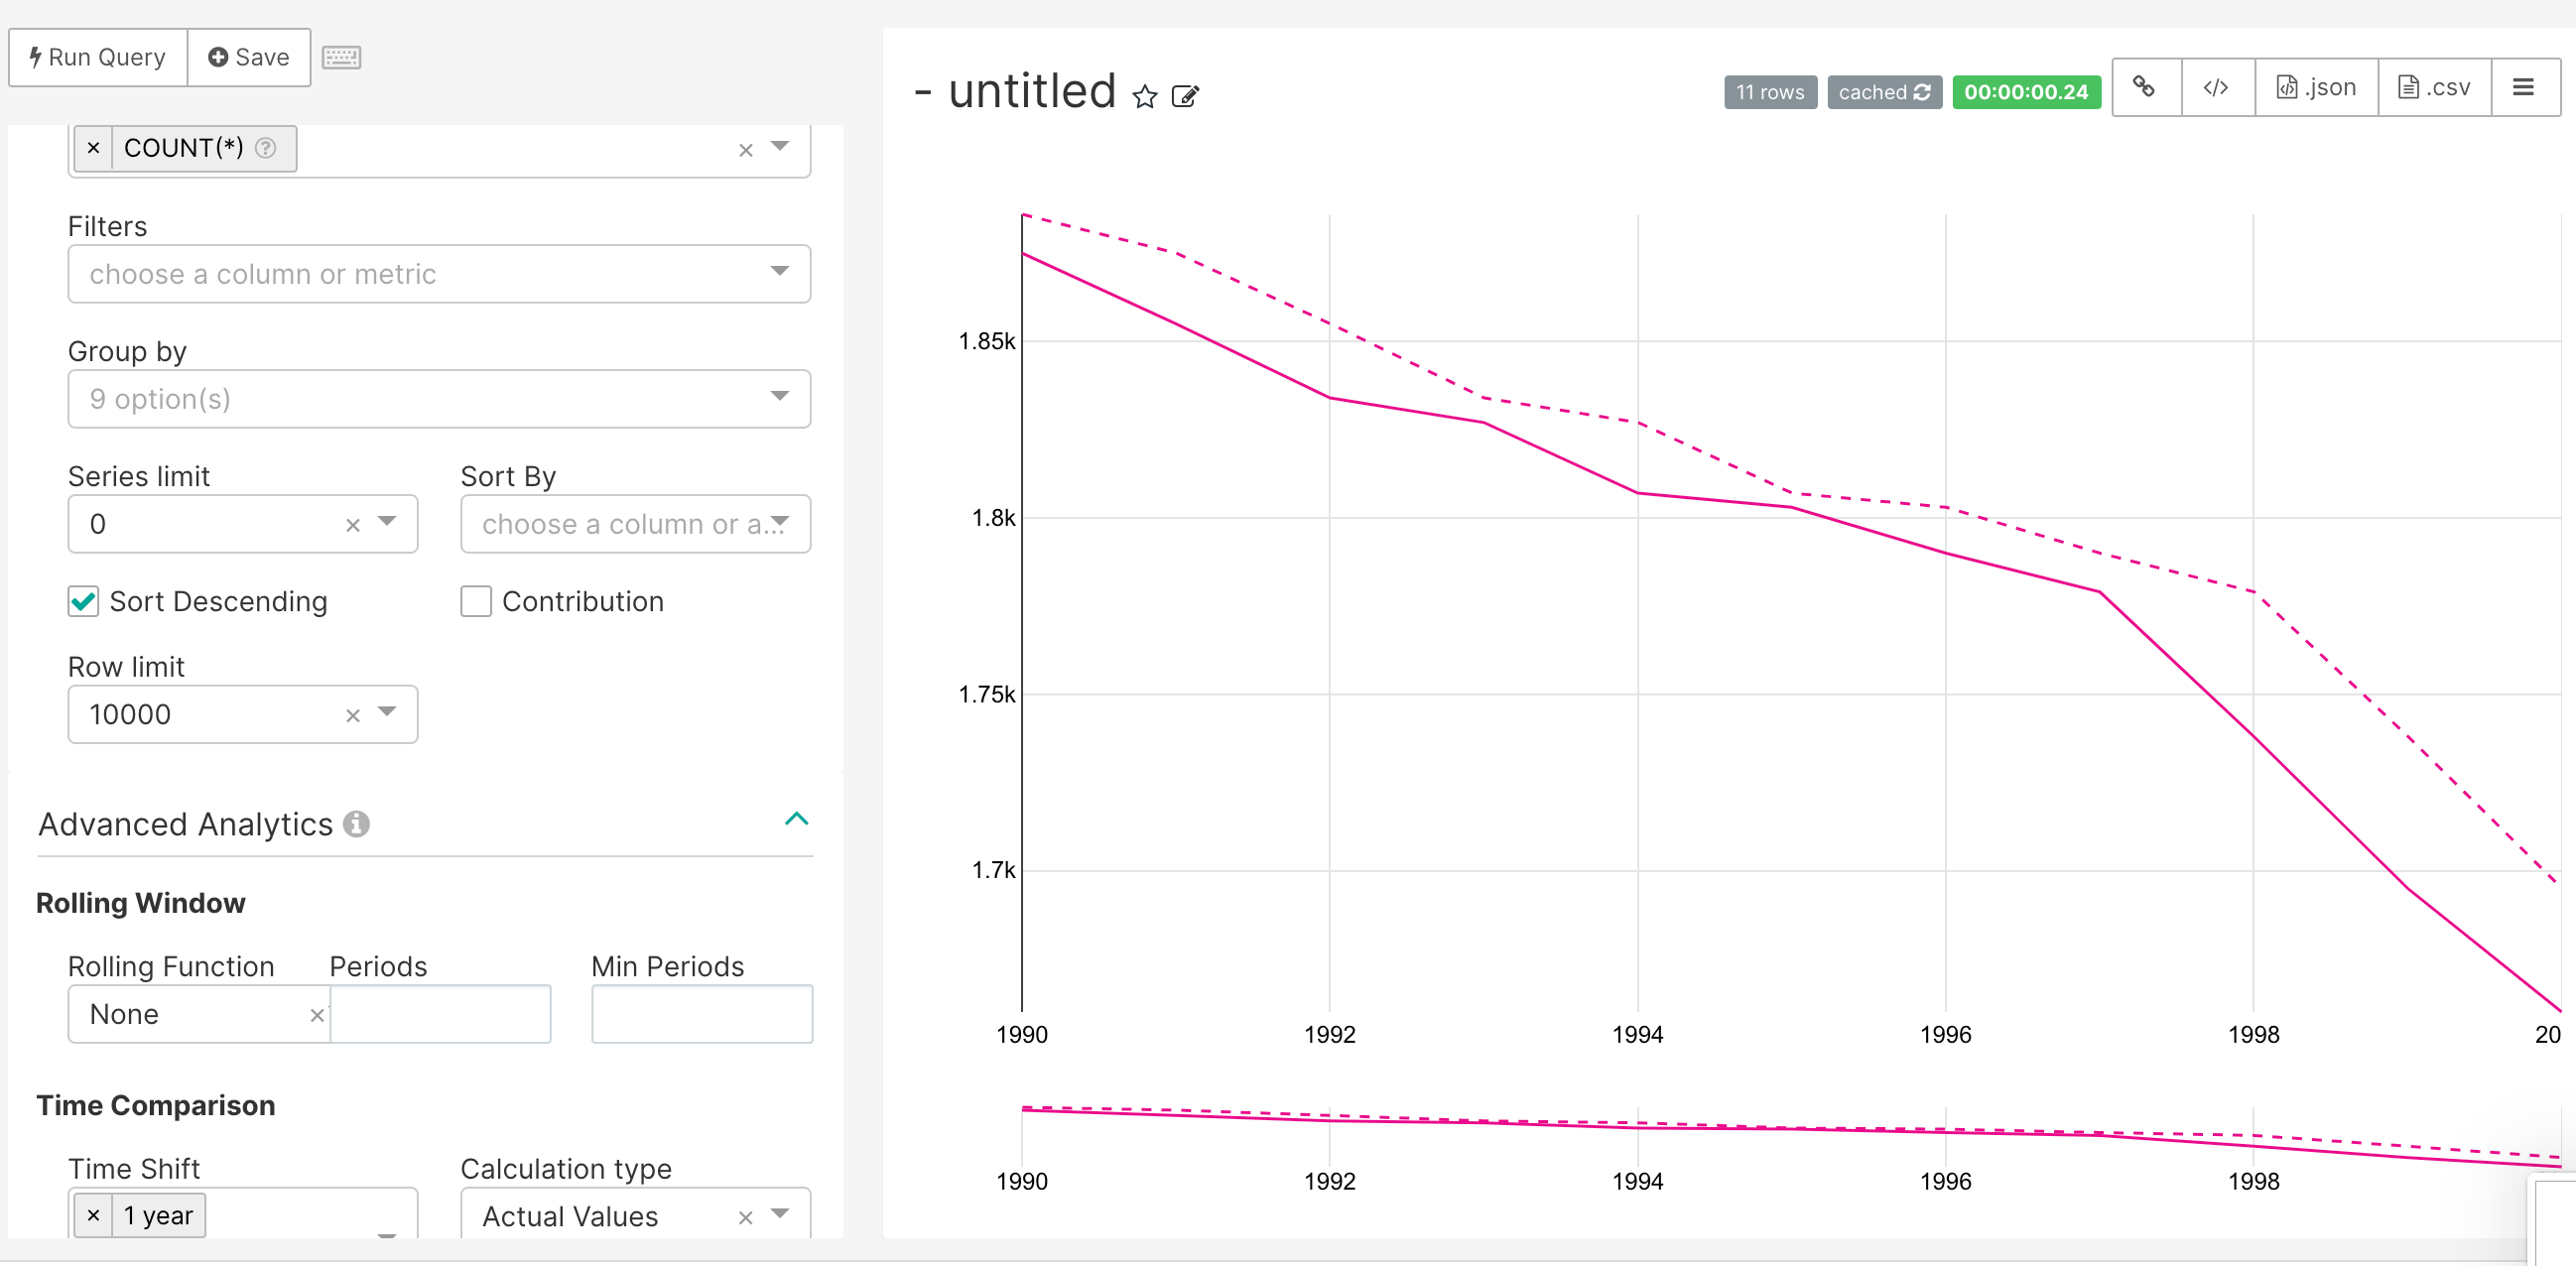Export chart results as .csv
The width and height of the screenshot is (2576, 1266).
point(2434,87)
